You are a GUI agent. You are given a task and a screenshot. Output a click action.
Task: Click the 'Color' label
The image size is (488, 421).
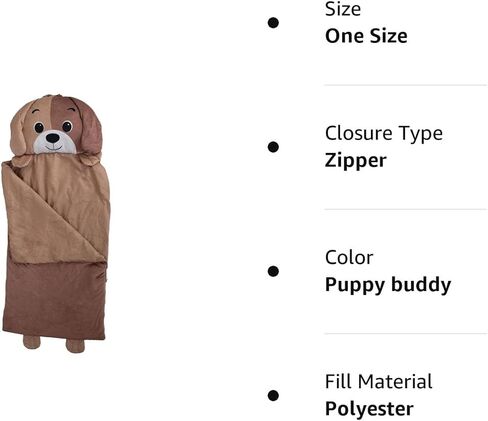click(x=349, y=258)
